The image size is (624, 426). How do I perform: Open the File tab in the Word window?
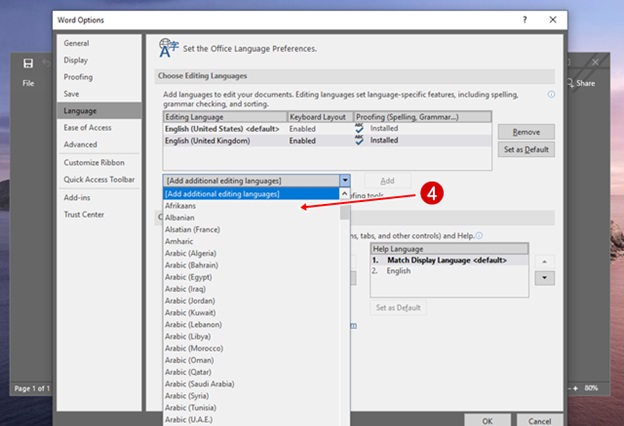pos(28,83)
